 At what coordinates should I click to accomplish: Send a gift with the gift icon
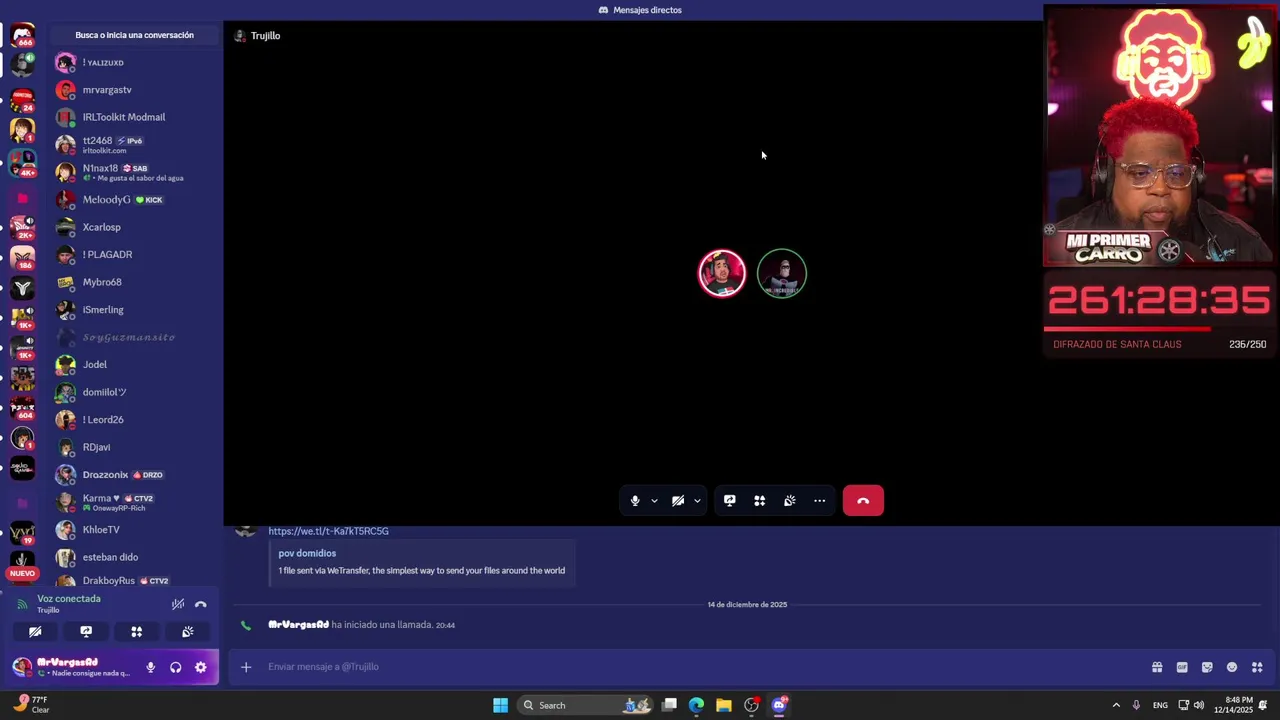(1157, 667)
